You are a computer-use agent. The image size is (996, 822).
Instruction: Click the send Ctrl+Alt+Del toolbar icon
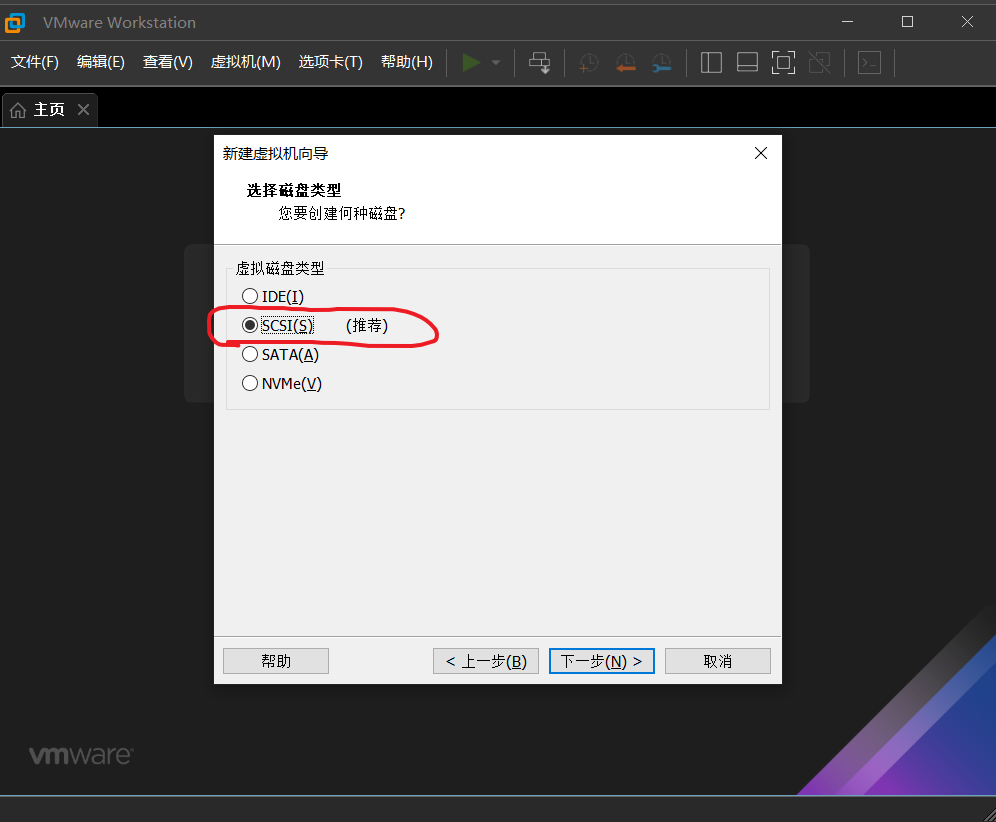click(540, 62)
